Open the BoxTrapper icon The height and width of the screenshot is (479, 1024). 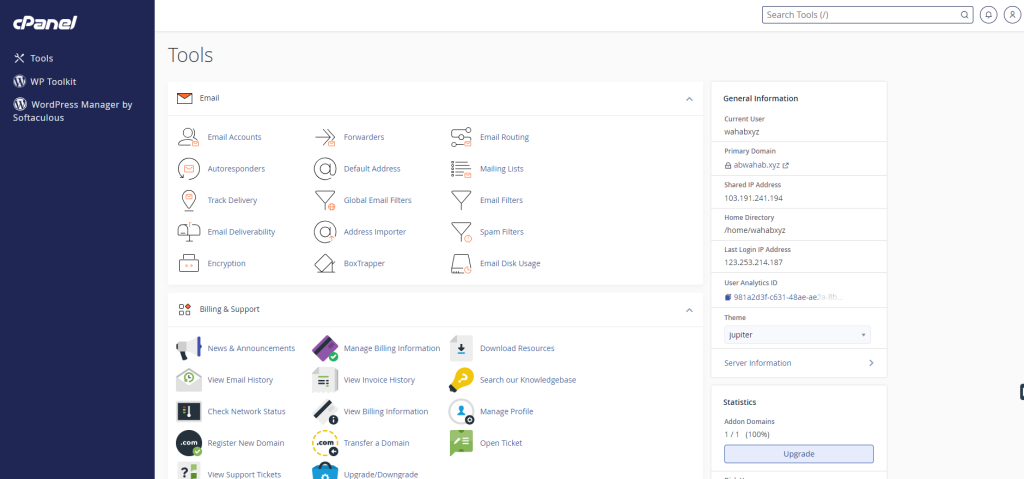click(324, 264)
